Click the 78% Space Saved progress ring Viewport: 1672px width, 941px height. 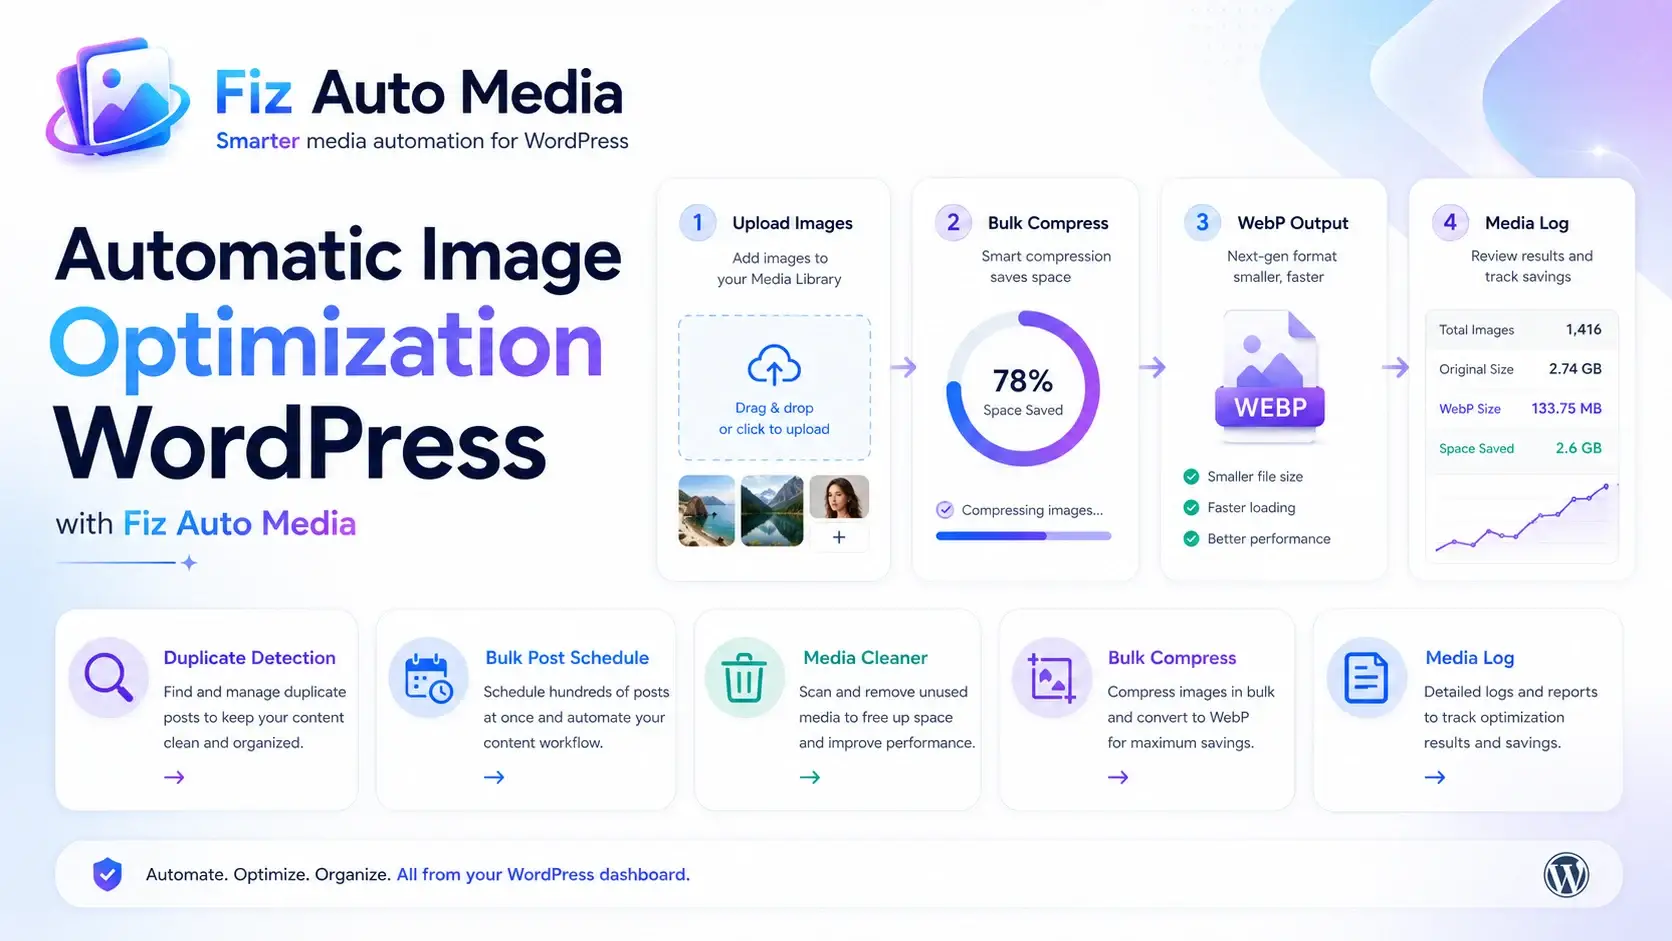click(1023, 389)
